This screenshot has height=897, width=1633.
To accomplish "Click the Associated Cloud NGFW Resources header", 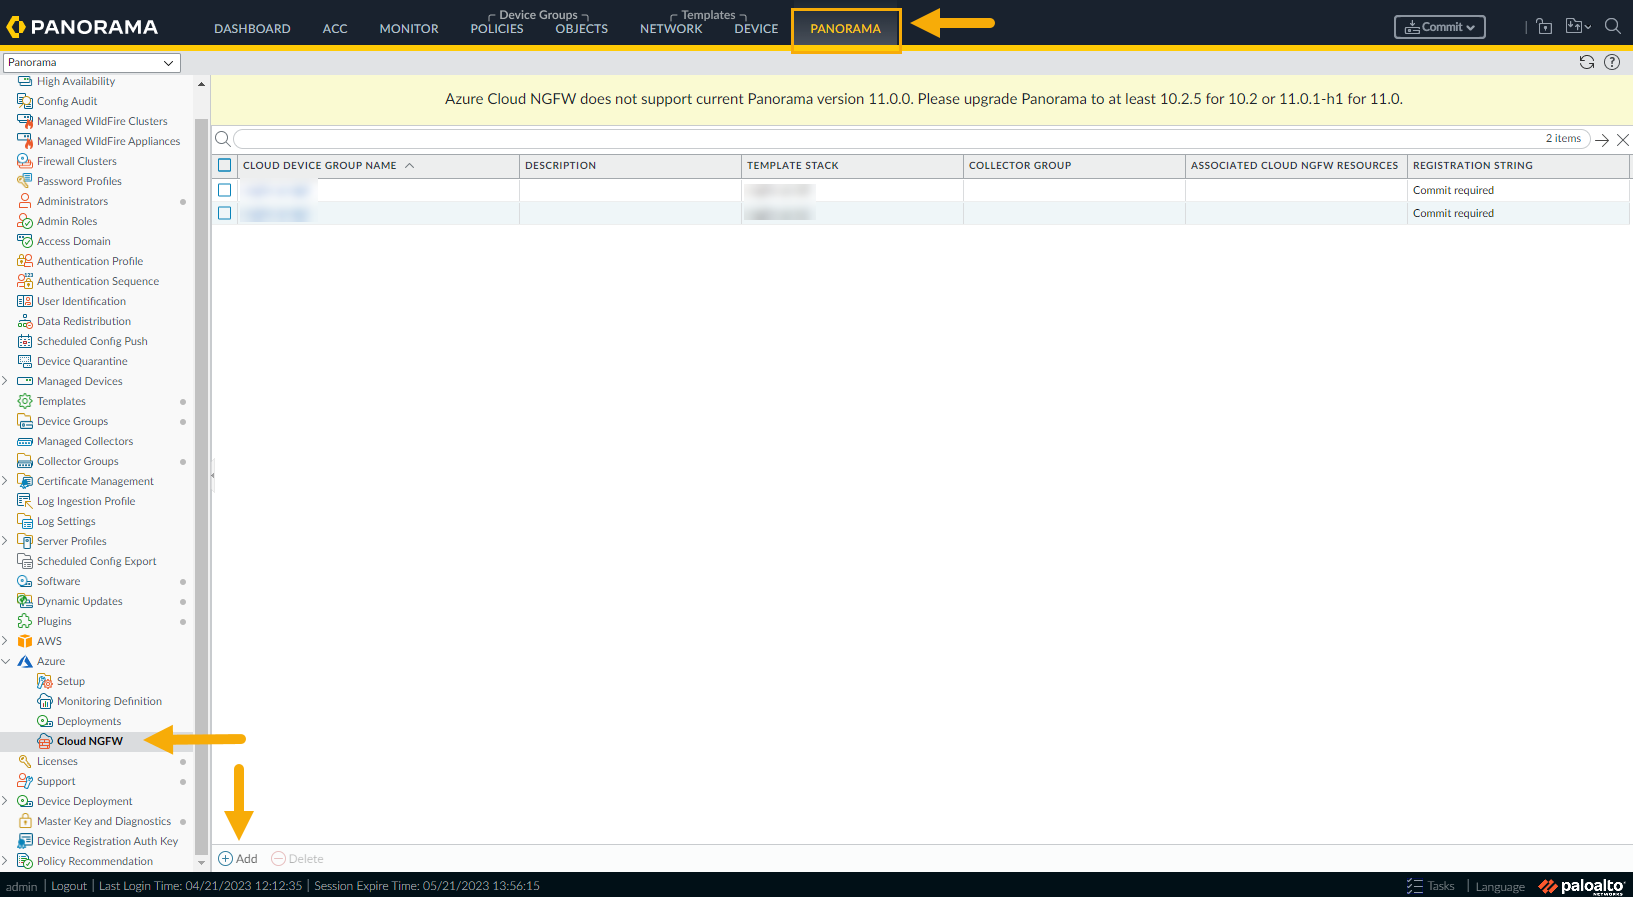I will pos(1295,166).
